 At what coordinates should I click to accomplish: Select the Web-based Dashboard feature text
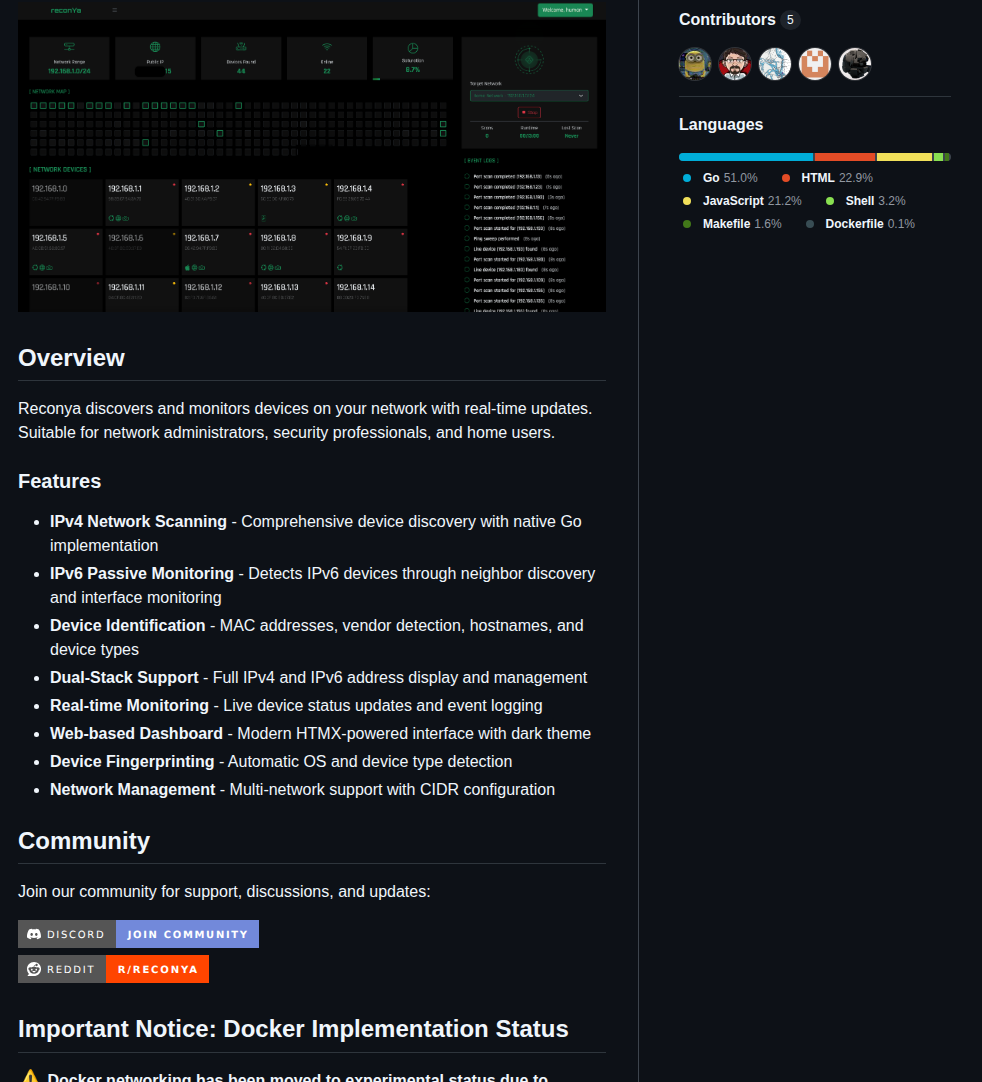click(320, 734)
